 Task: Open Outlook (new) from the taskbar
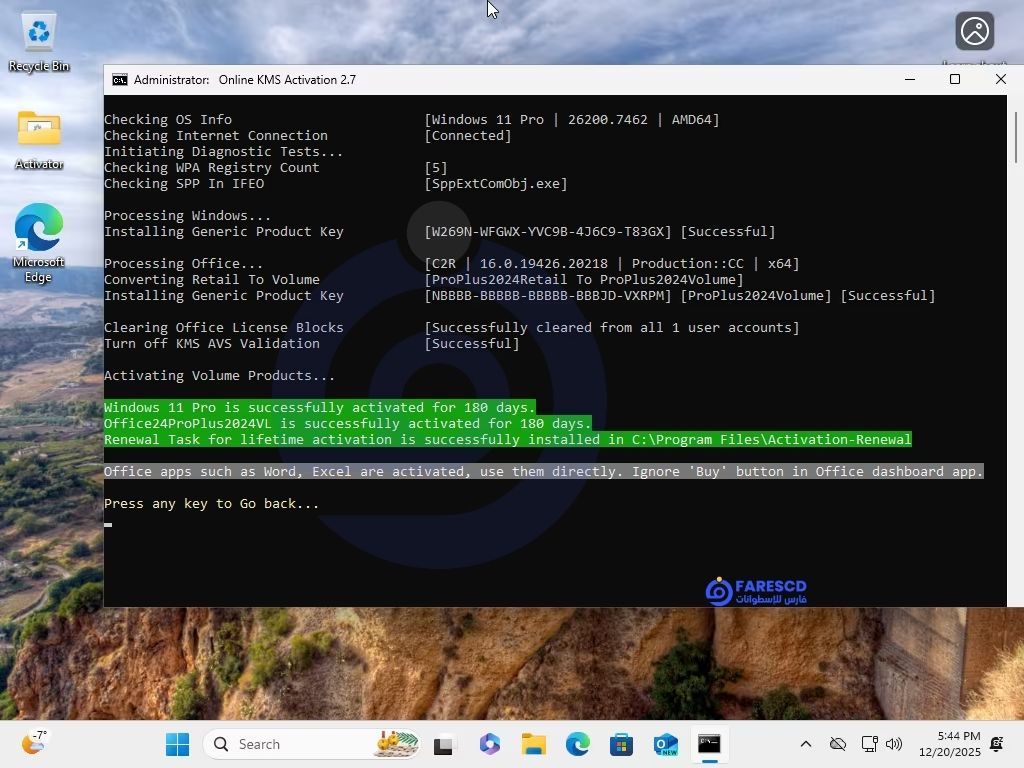[665, 745]
